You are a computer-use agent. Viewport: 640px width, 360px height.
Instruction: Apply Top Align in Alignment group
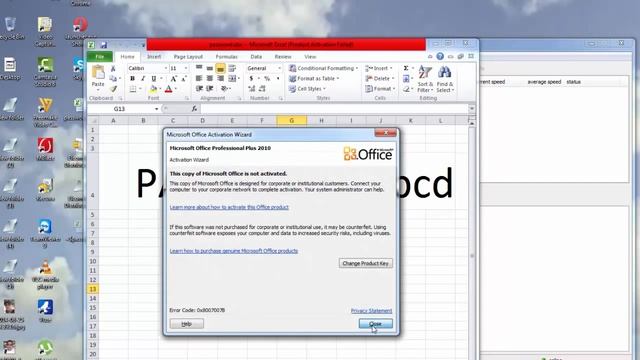199,68
